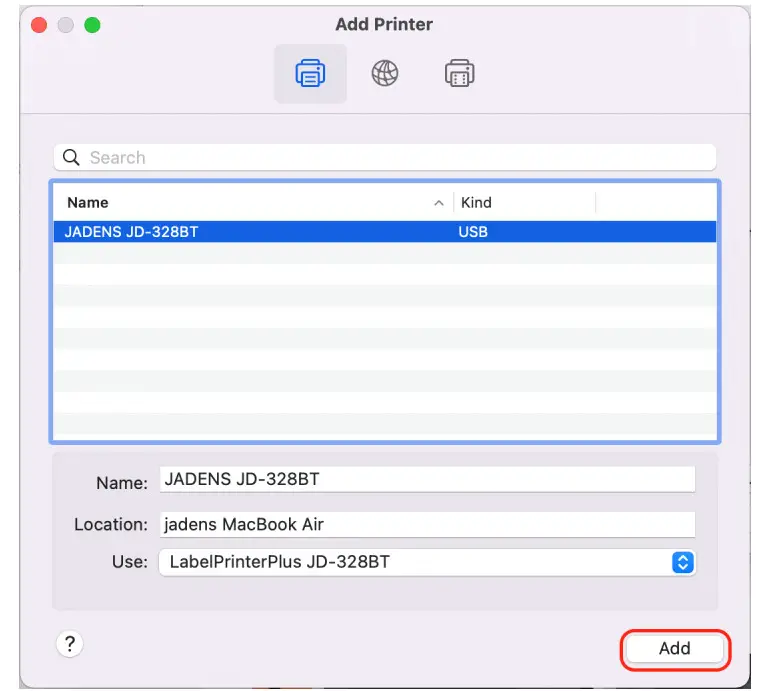
Task: Click the Kind column header
Action: [x=476, y=202]
